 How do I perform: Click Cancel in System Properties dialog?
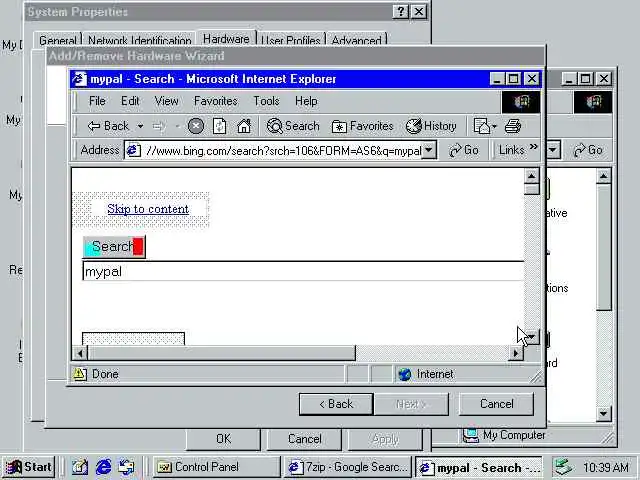304,439
